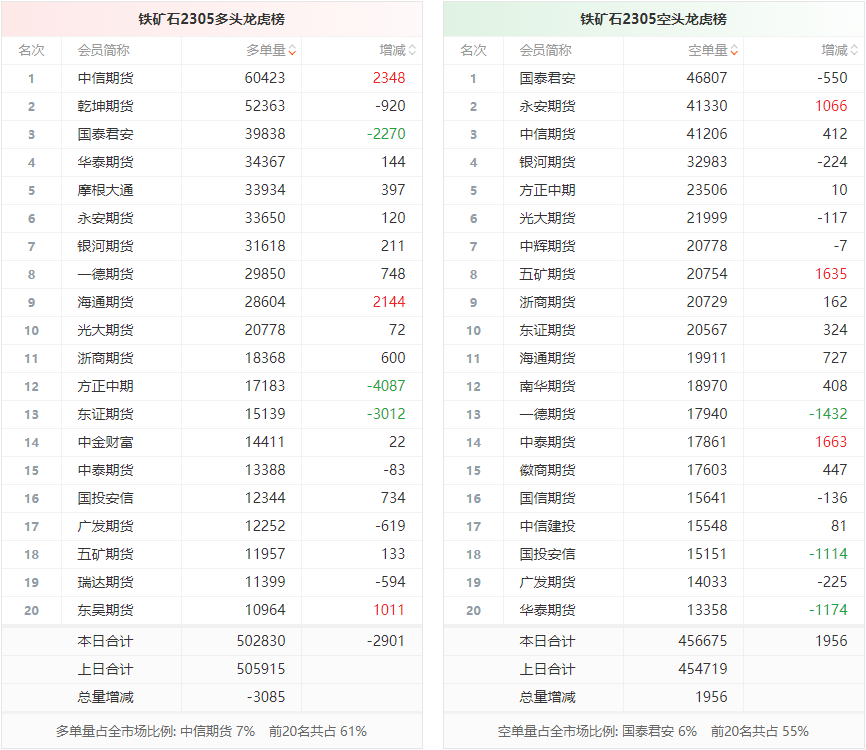Click 中金财富 in long positions table
The width and height of the screenshot is (866, 750).
(x=105, y=442)
